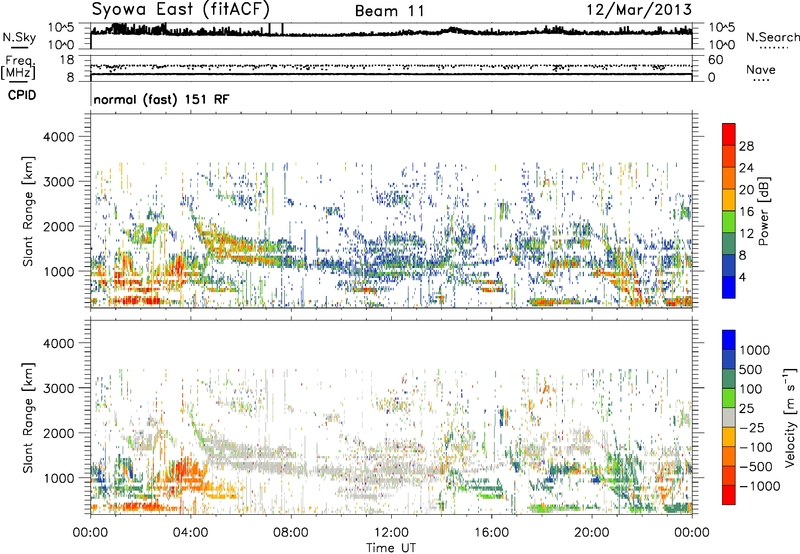Click the 'Velocity [m s-1]' colorbar title

790,417
